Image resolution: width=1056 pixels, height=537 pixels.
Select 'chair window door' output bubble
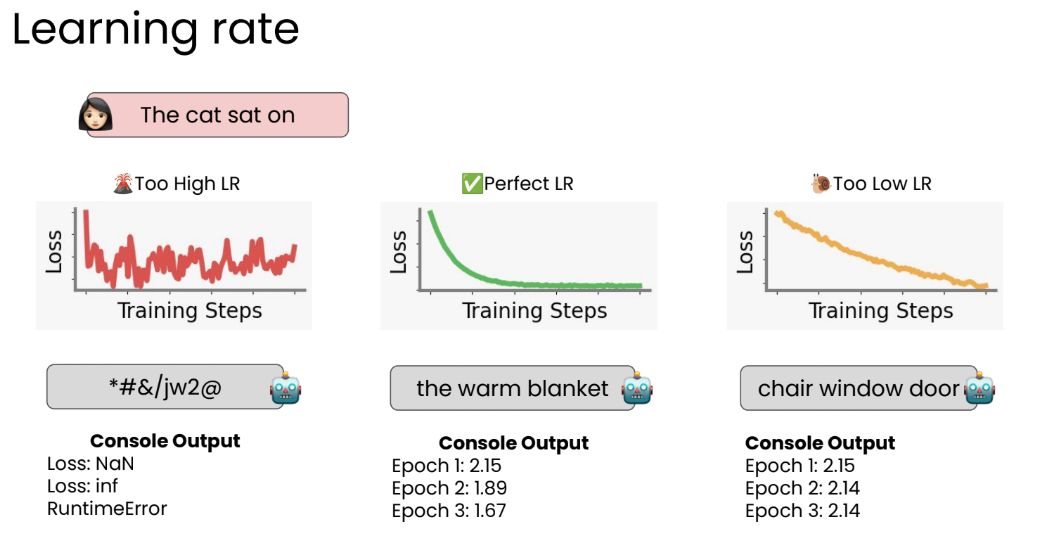tap(859, 388)
